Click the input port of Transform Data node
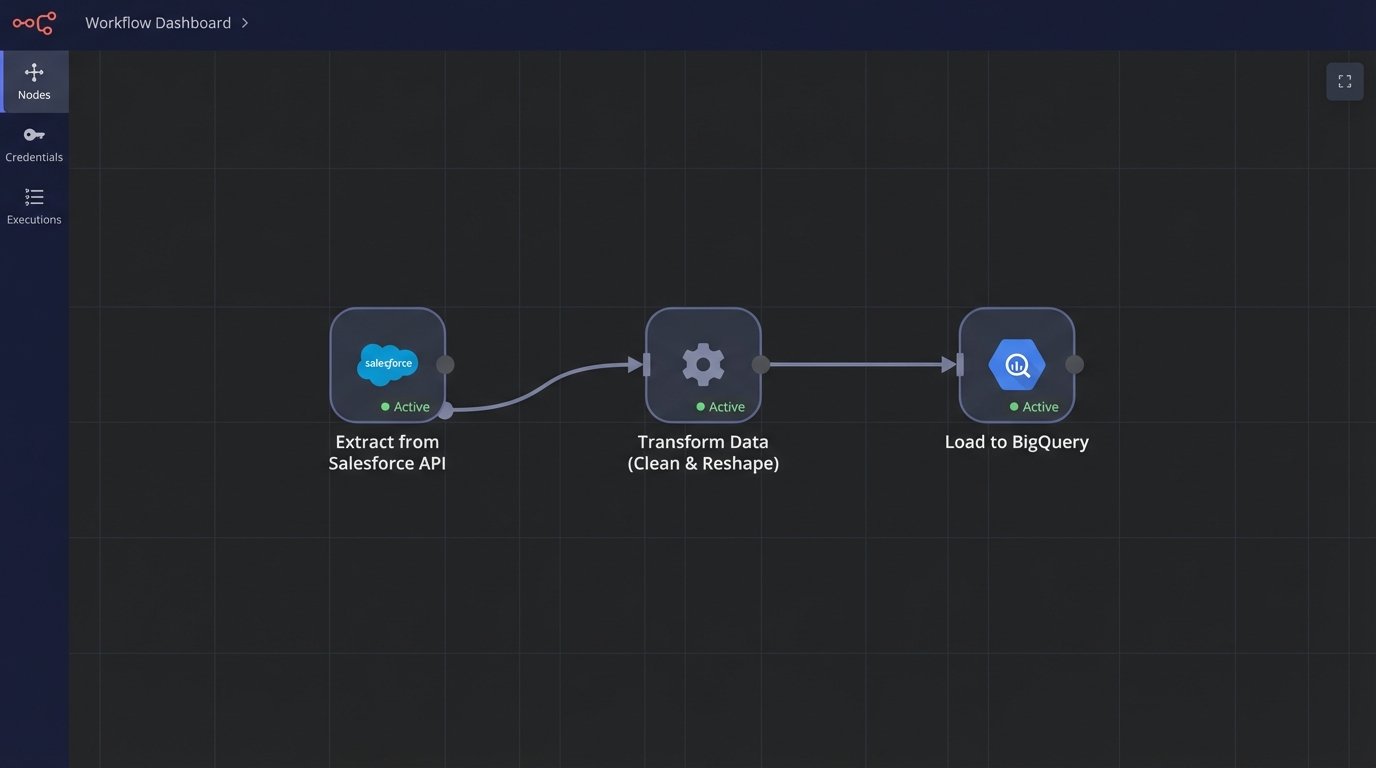This screenshot has height=768, width=1376. click(x=646, y=364)
